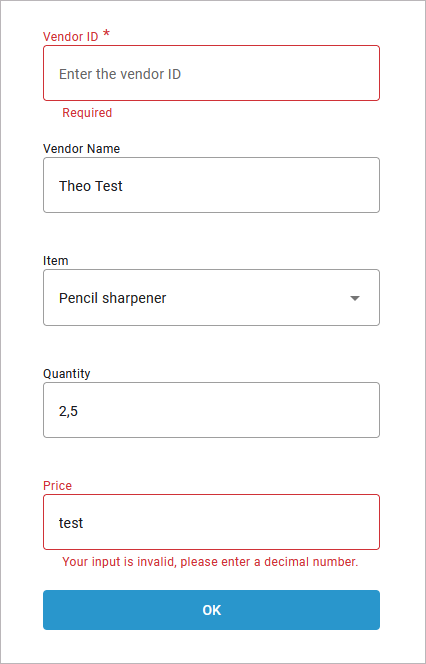
Task: Click the Quantity field showing 2,5
Action: (x=211, y=410)
